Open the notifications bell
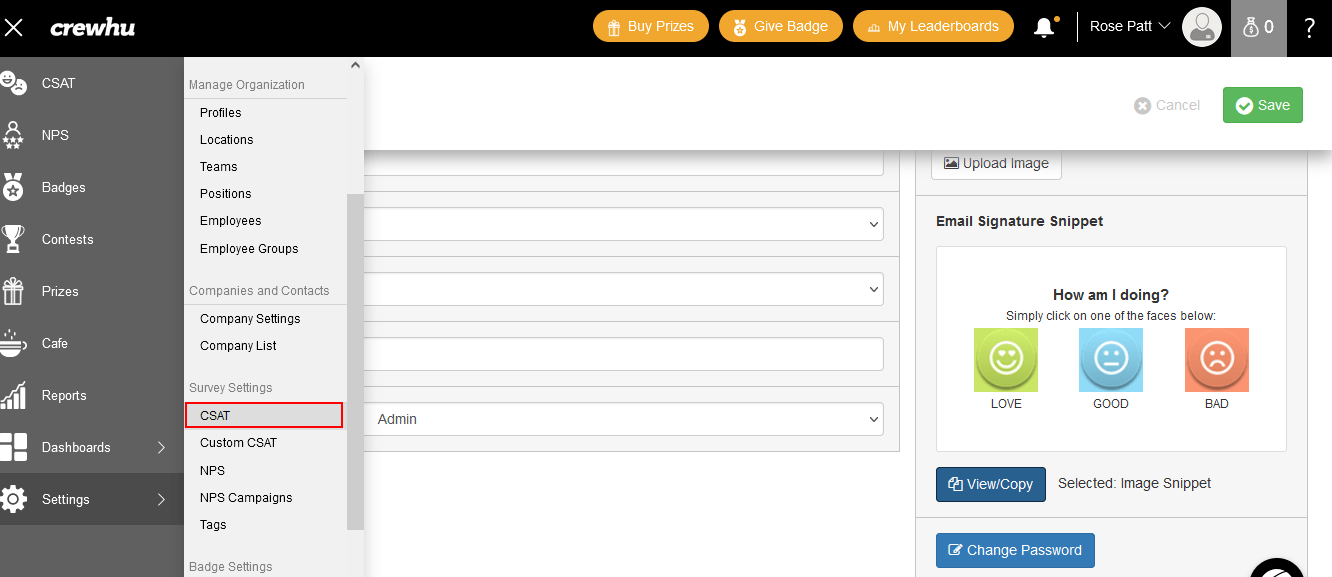The width and height of the screenshot is (1332, 577). pos(1044,27)
